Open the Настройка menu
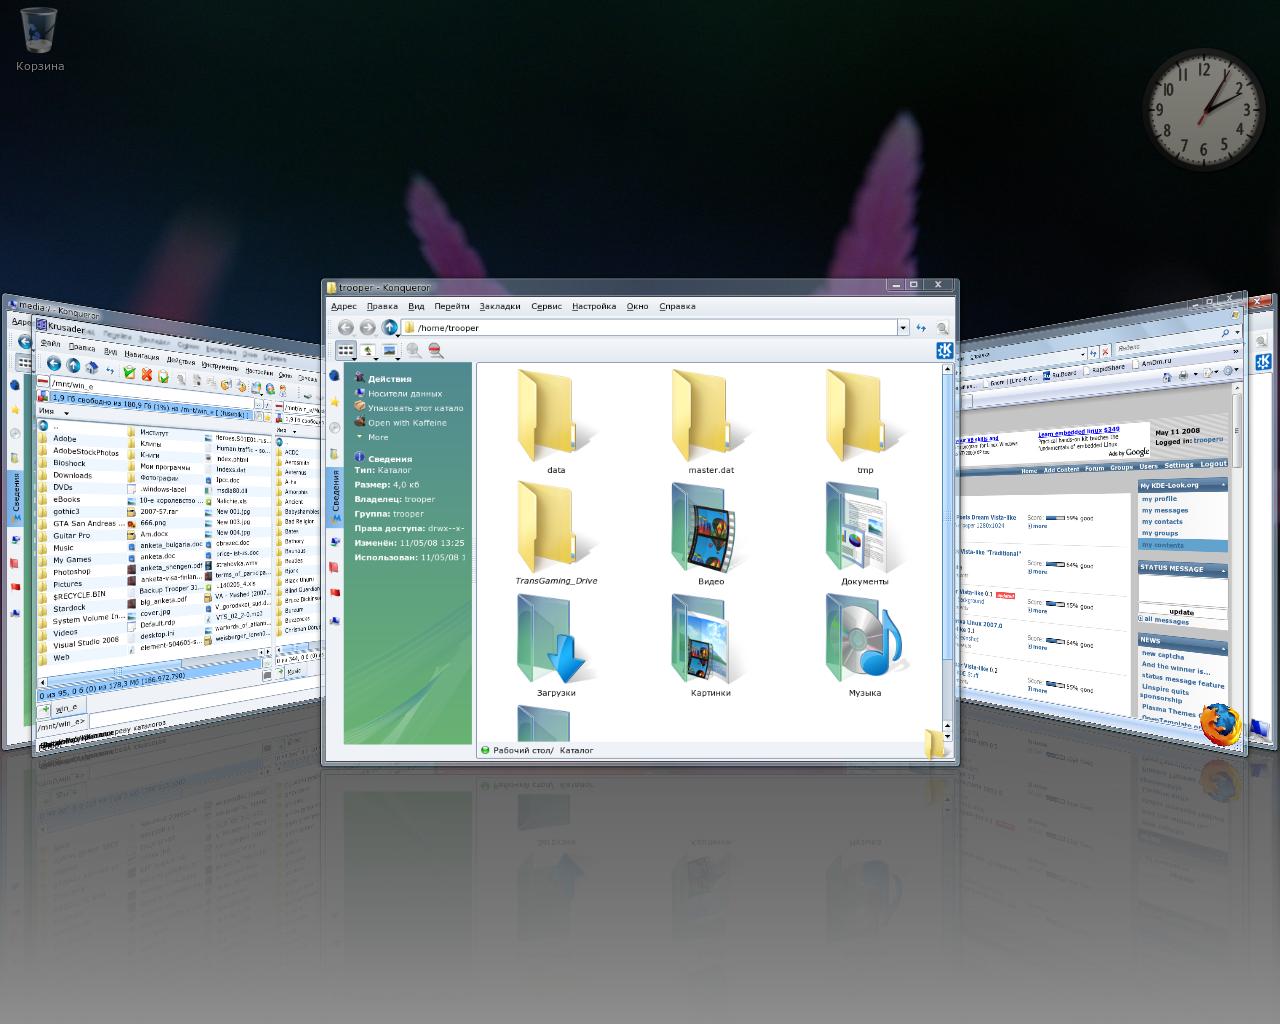This screenshot has width=1280, height=1024. click(x=594, y=306)
